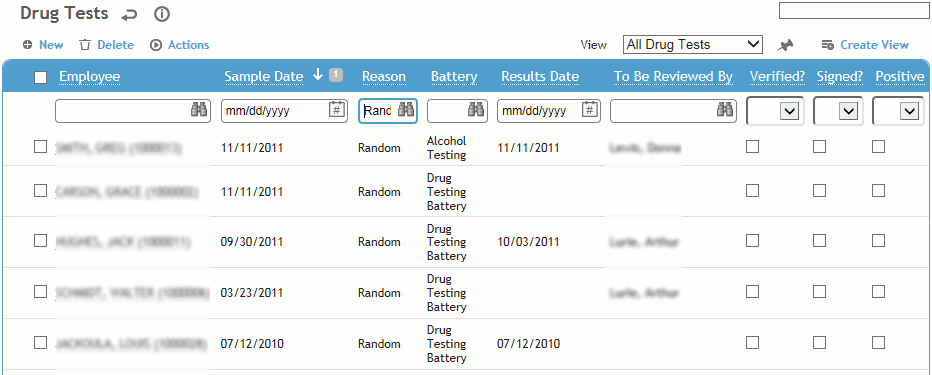Tick the select-all checkbox in header row
Viewport: 932px width, 375px height.
(40, 77)
